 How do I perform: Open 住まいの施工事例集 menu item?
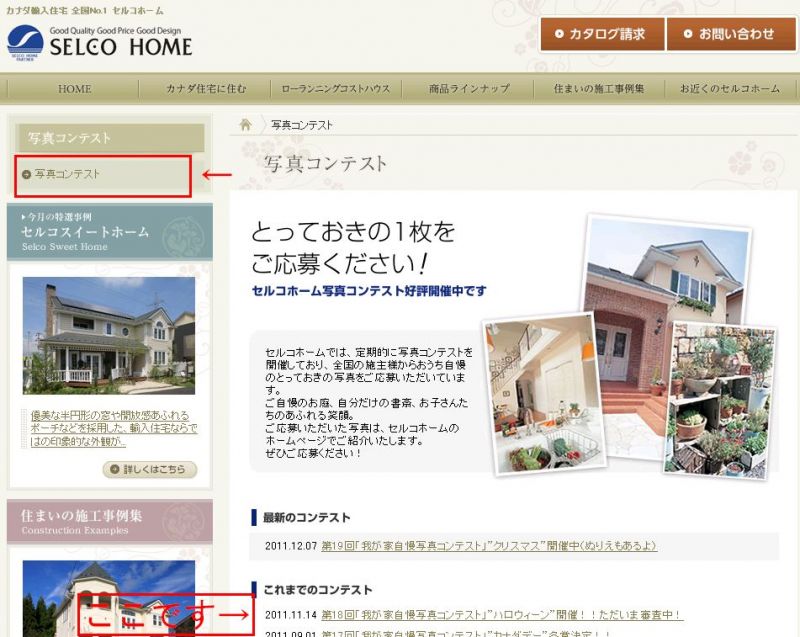click(599, 89)
